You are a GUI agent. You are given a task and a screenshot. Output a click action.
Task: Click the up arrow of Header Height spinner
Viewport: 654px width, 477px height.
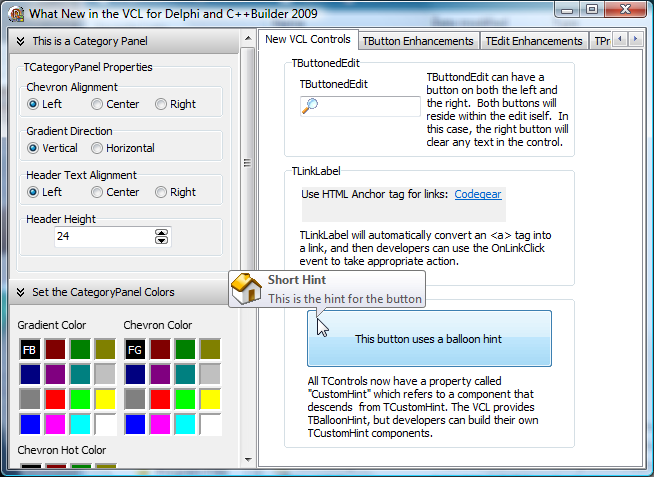point(162,233)
